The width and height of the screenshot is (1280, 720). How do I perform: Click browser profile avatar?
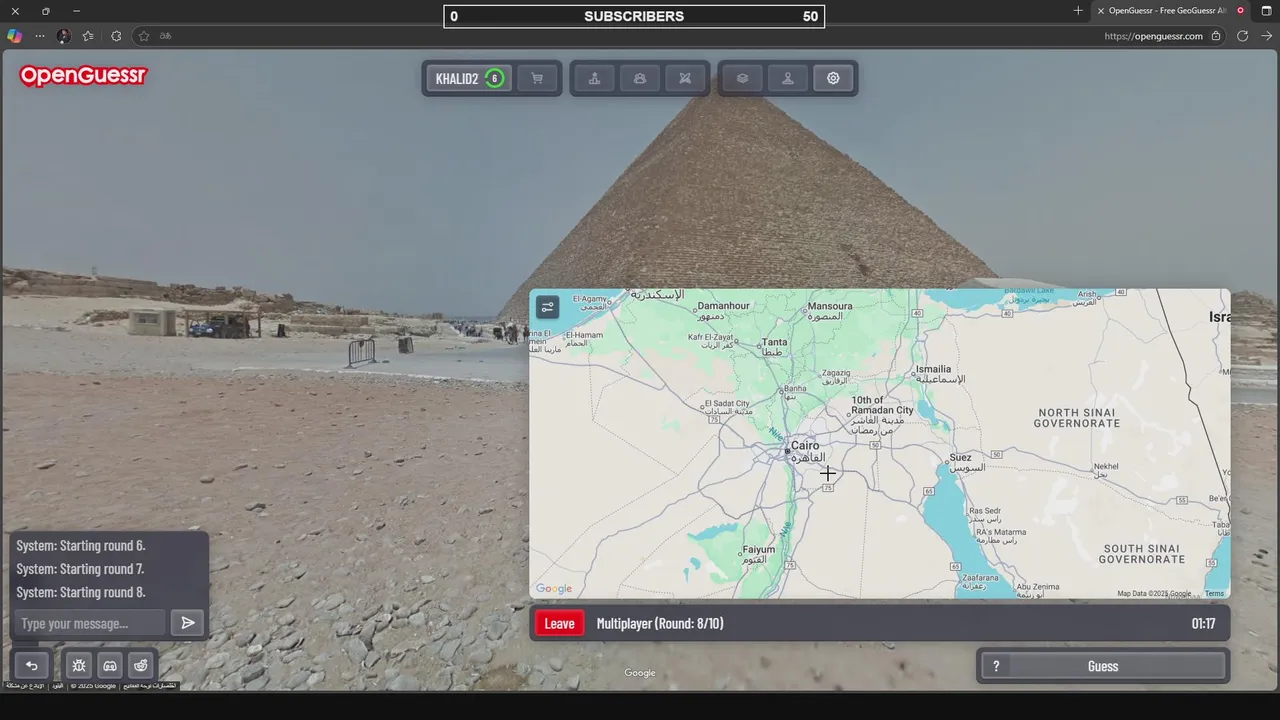tap(64, 36)
